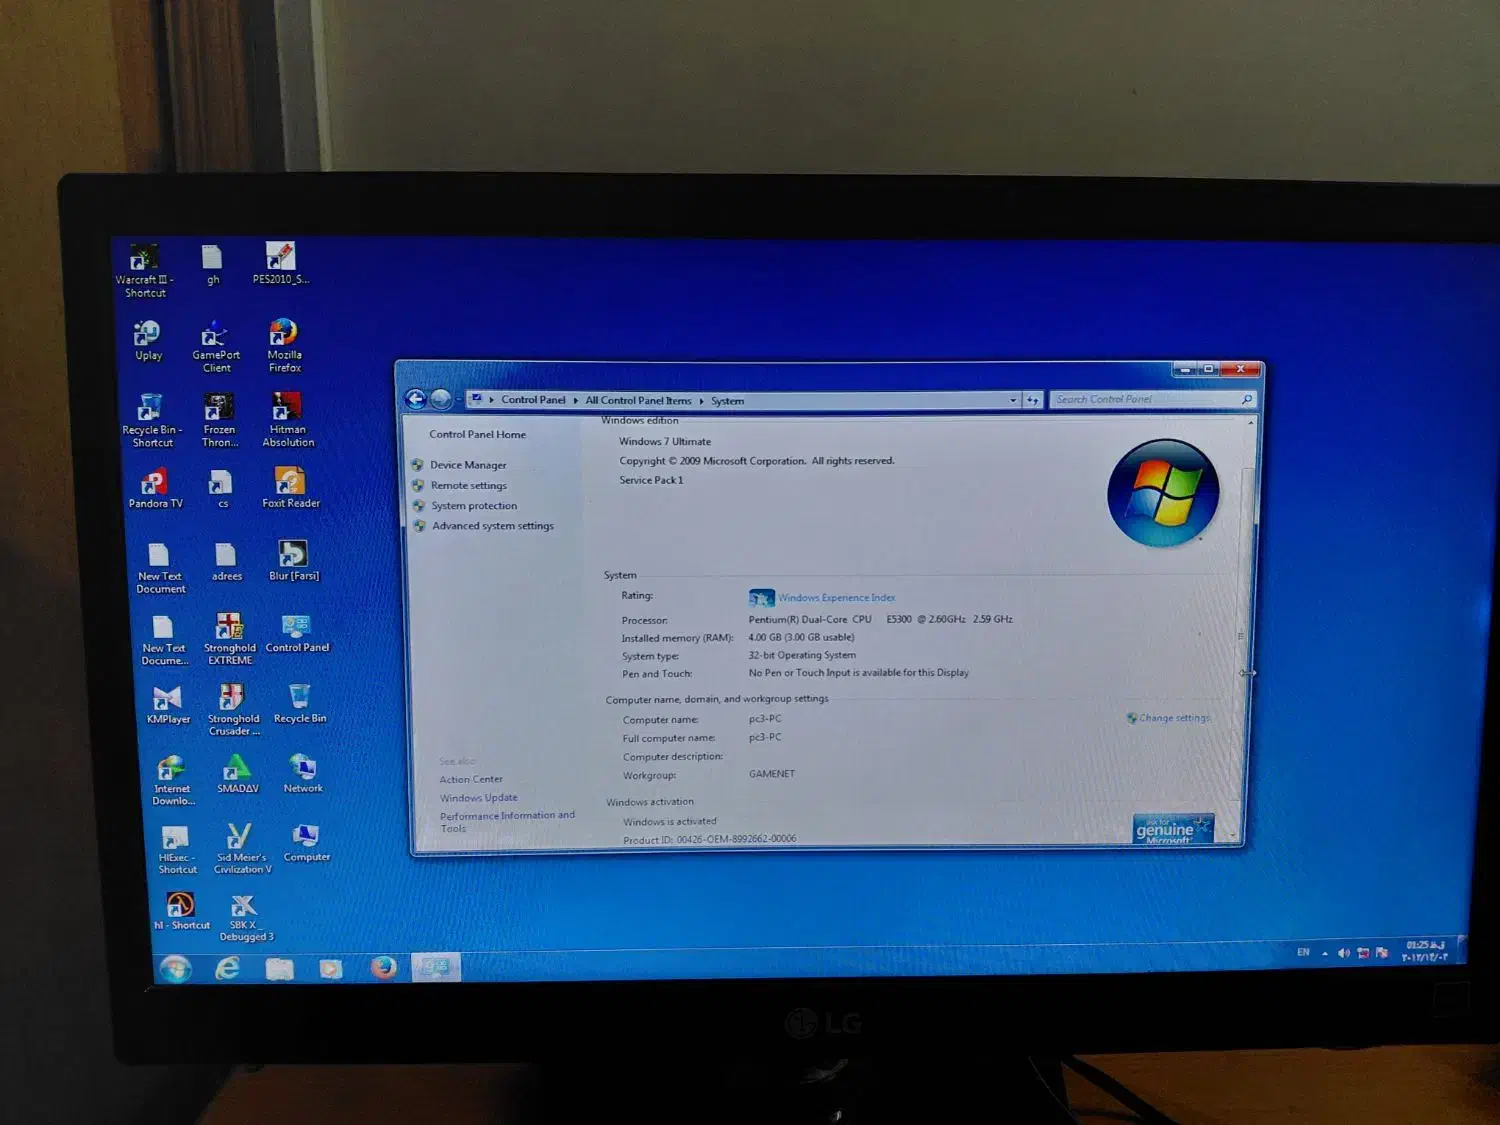Viewport: 1500px width, 1125px height.
Task: Launch Internet Explorer from the taskbar
Action: click(228, 968)
